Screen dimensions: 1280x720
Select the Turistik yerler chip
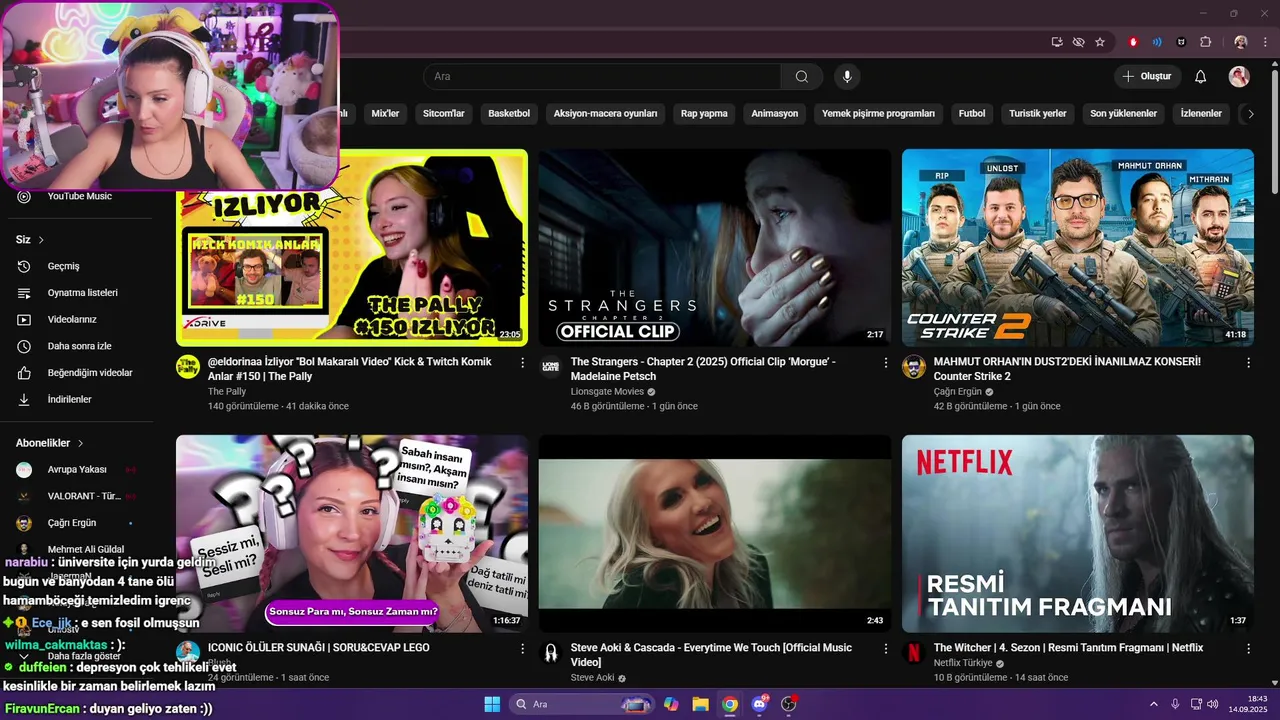click(1038, 114)
